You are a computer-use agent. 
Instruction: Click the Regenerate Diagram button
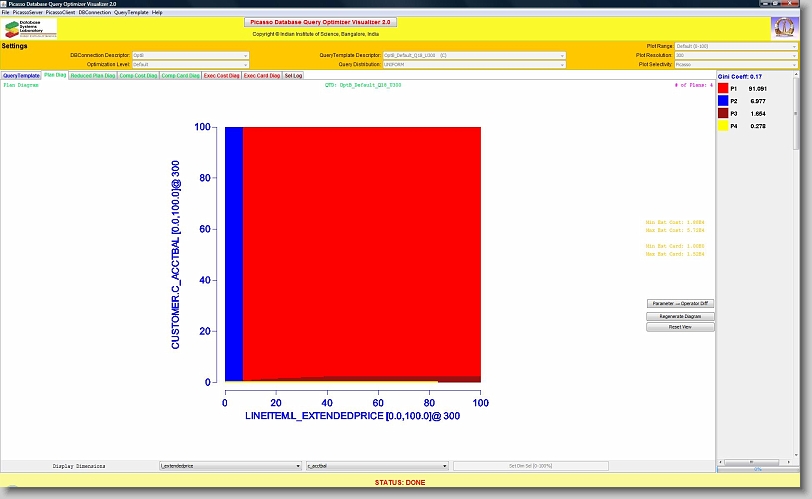pos(680,315)
